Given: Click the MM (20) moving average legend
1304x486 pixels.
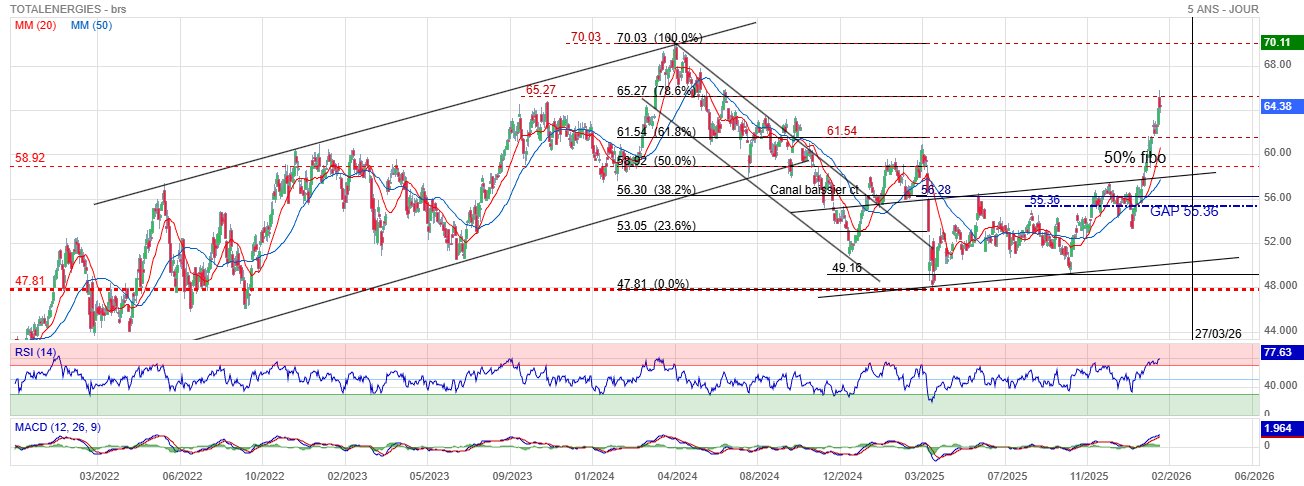Looking at the screenshot, I should (x=33, y=24).
